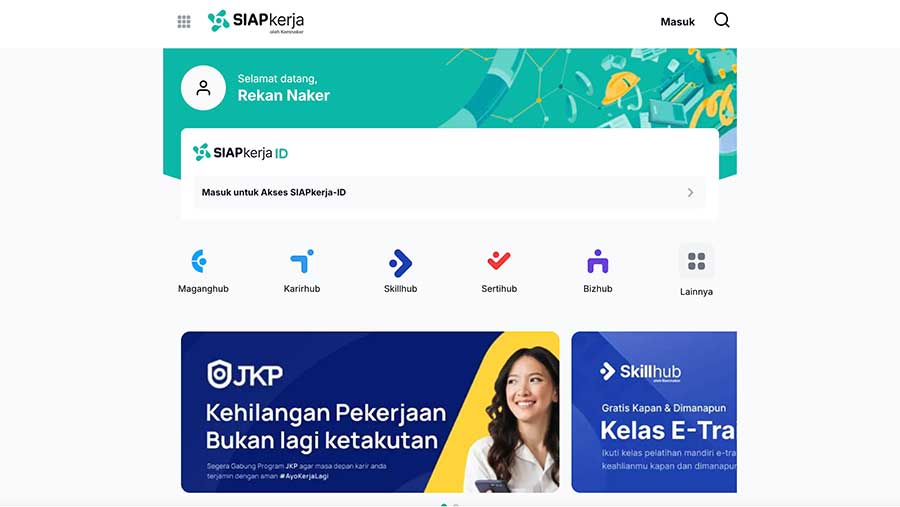Click the Rekan Naker welcome name
This screenshot has width=900, height=507.
pyautogui.click(x=284, y=95)
